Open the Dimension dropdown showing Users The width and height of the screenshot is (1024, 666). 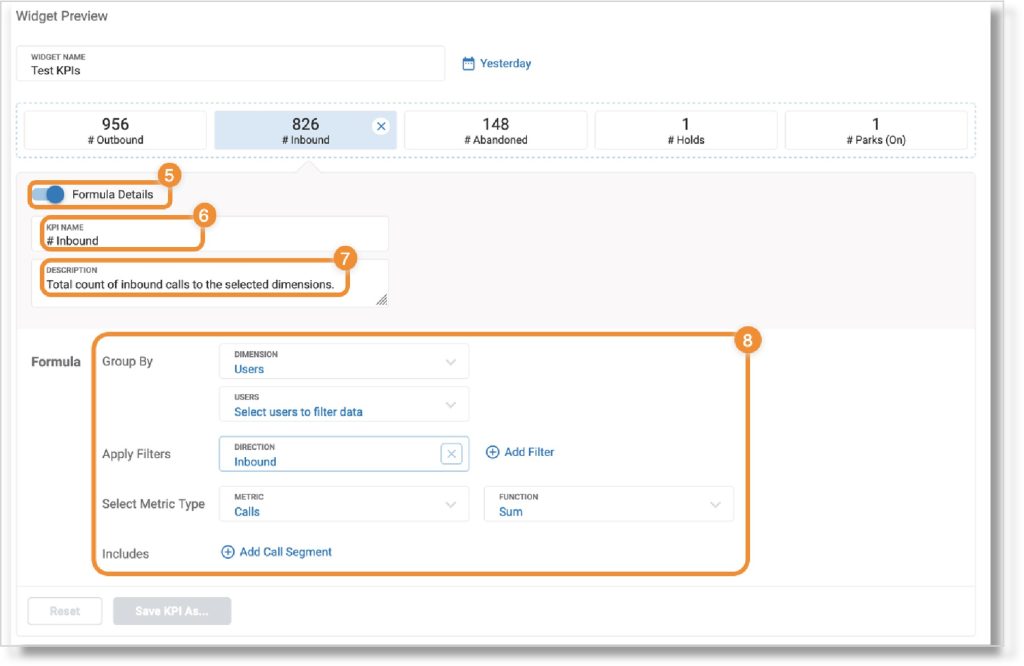tap(344, 362)
